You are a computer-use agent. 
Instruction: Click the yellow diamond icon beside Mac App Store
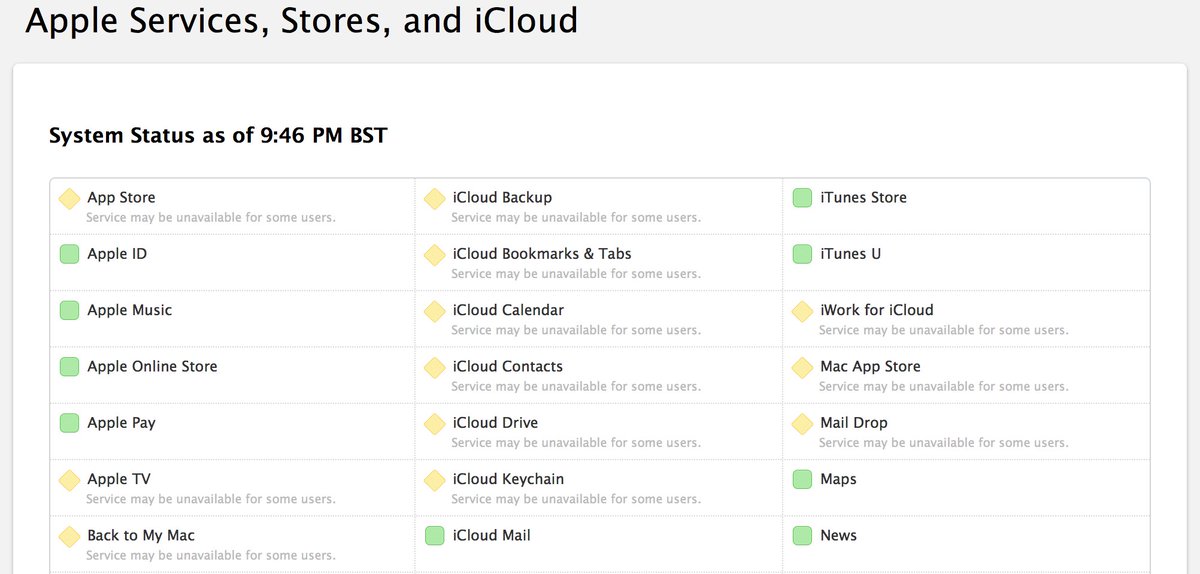pyautogui.click(x=802, y=367)
